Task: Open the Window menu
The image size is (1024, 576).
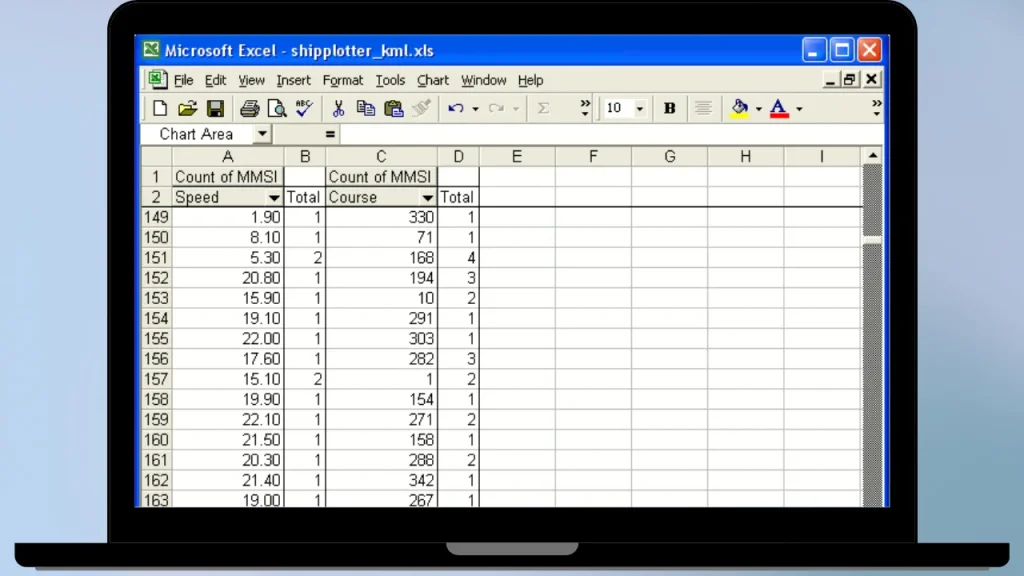Action: point(484,80)
